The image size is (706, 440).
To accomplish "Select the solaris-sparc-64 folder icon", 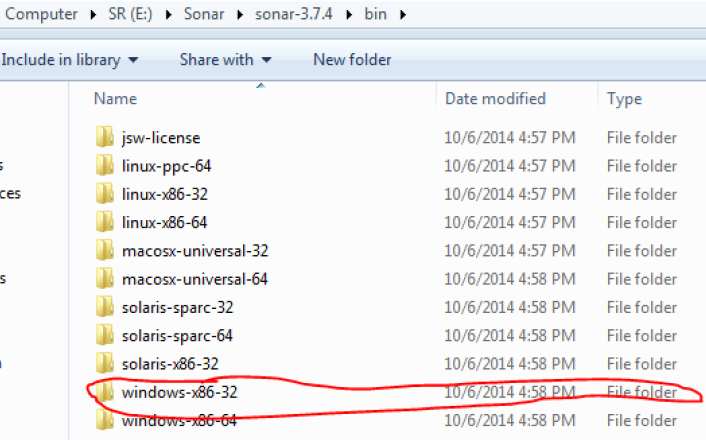I will coord(104,335).
